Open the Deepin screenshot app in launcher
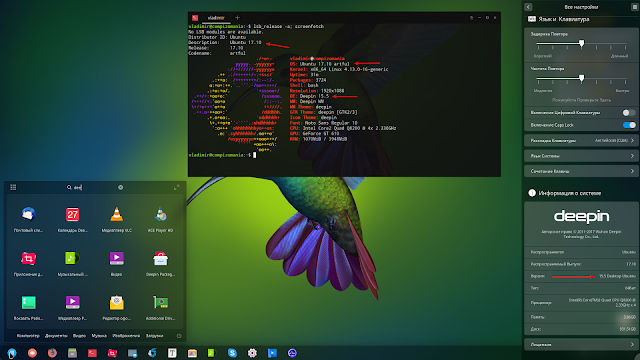 click(x=28, y=262)
